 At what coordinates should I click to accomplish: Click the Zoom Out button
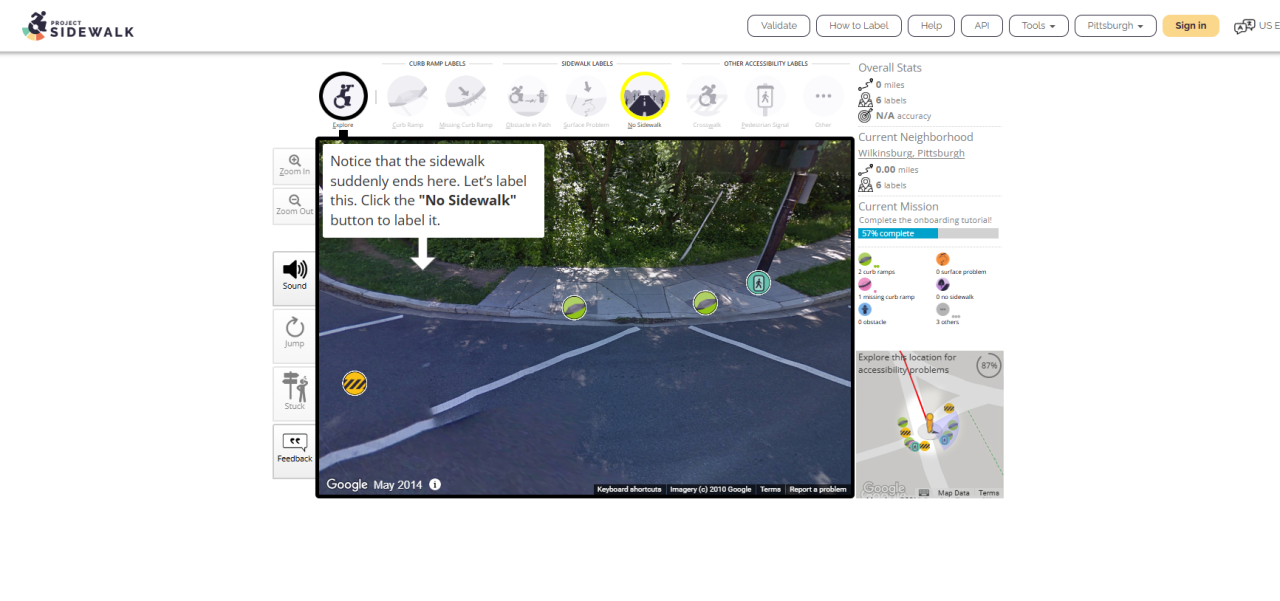tap(294, 205)
